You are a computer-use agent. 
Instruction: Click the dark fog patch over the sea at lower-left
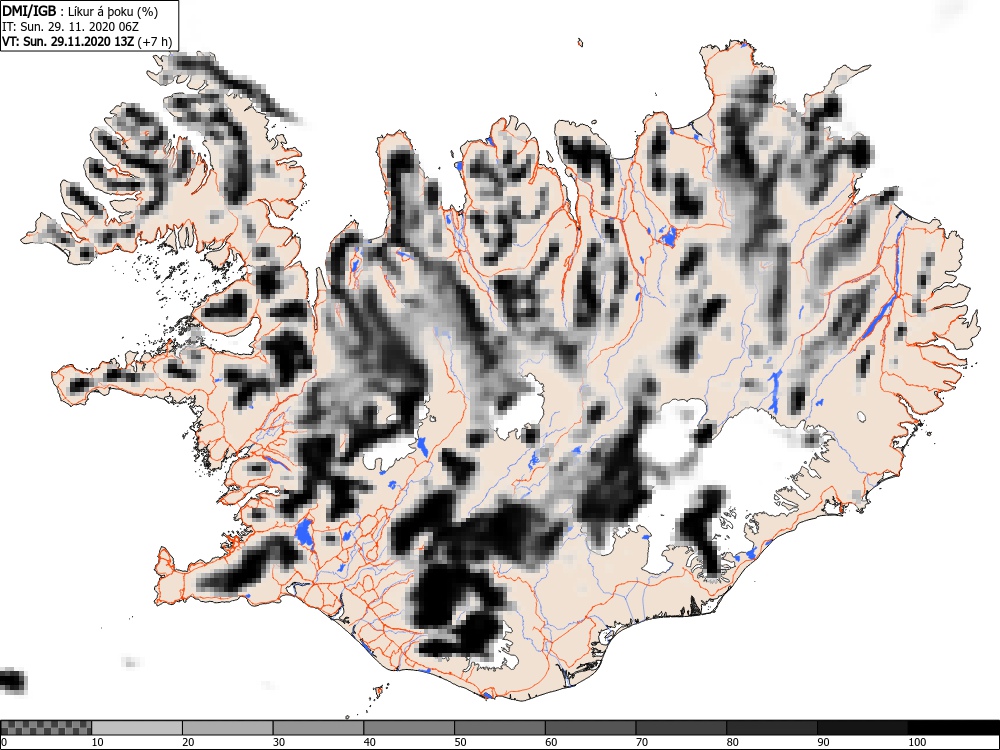point(13,680)
